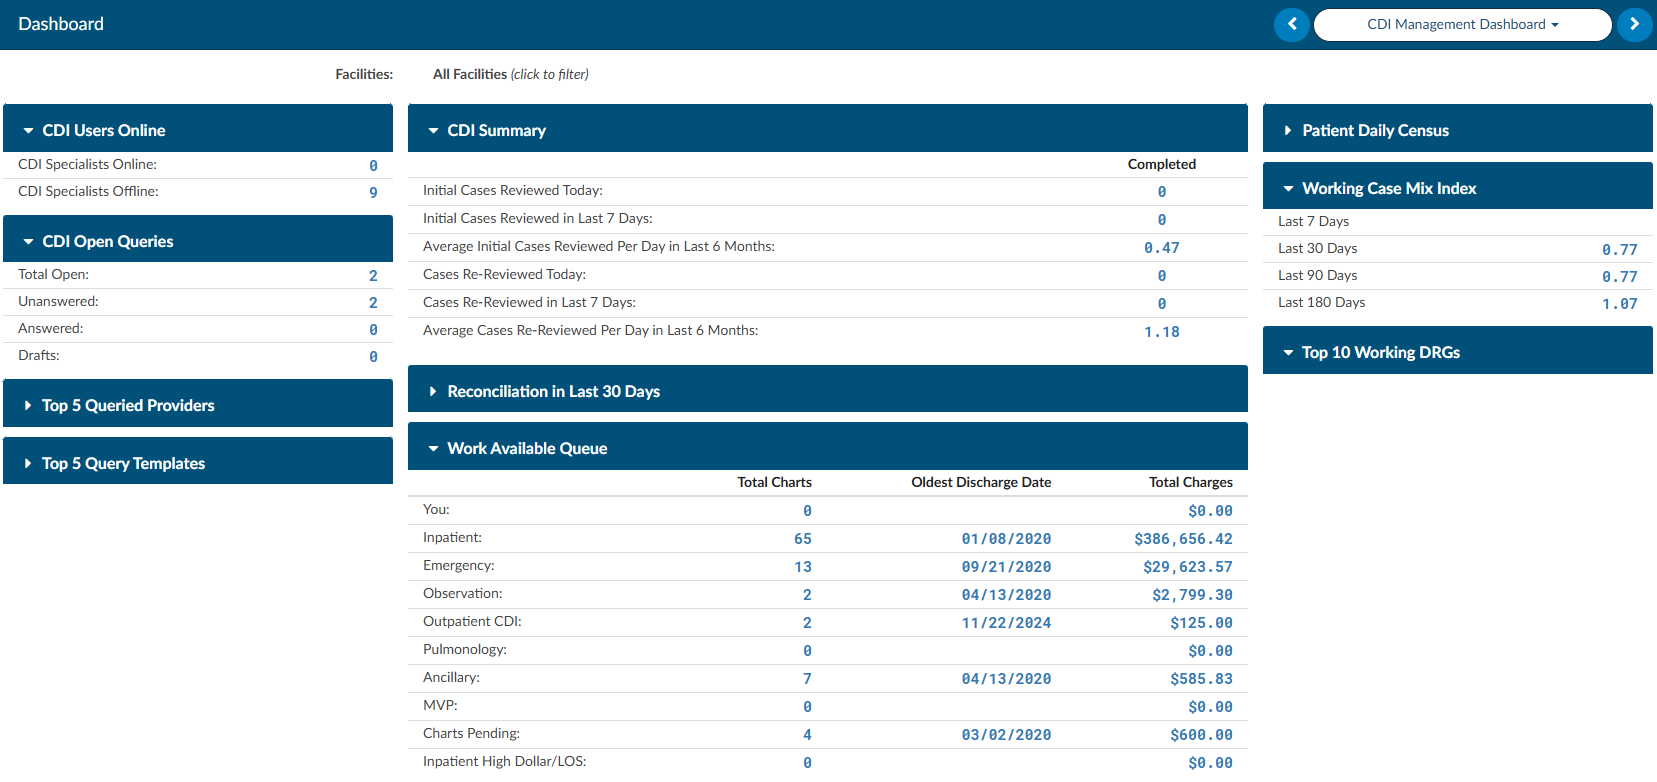Click the Total Charges column header

click(x=1190, y=482)
